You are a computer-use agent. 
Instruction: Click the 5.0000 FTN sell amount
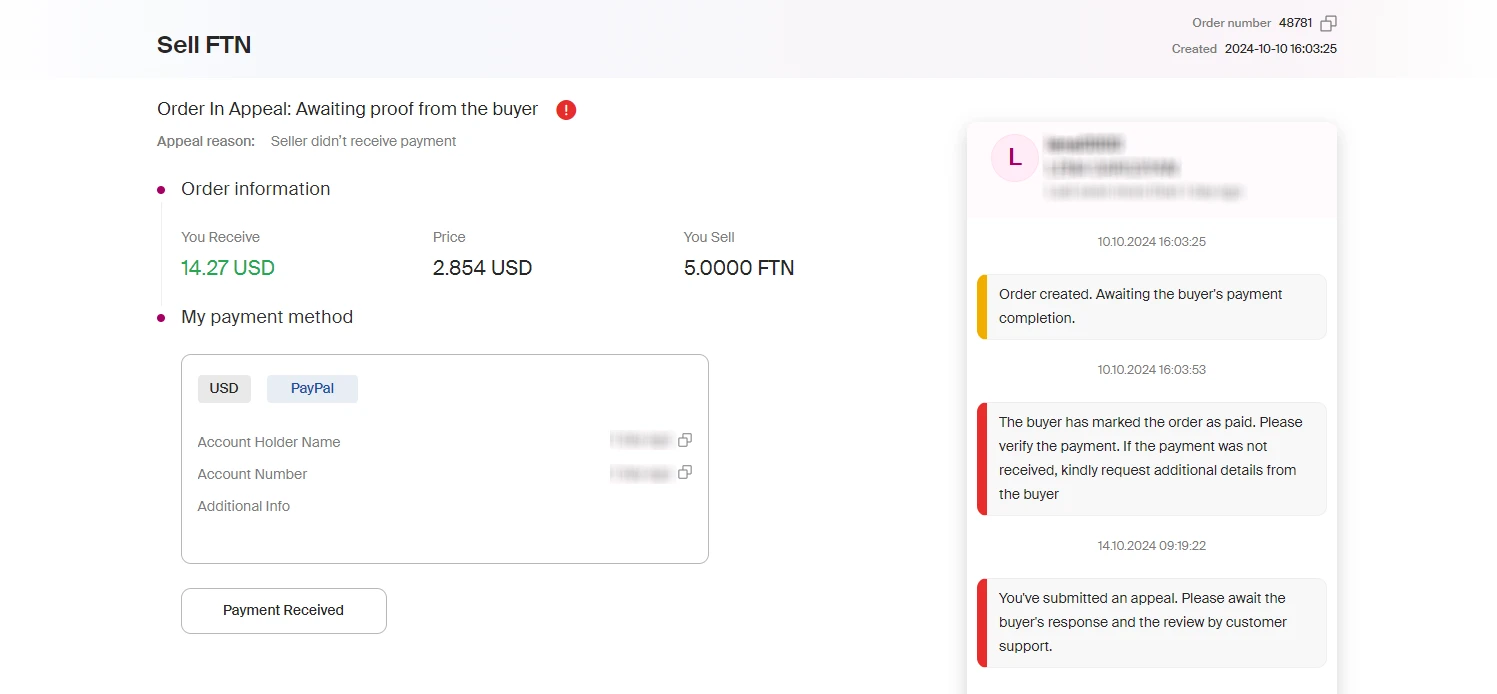click(x=738, y=268)
